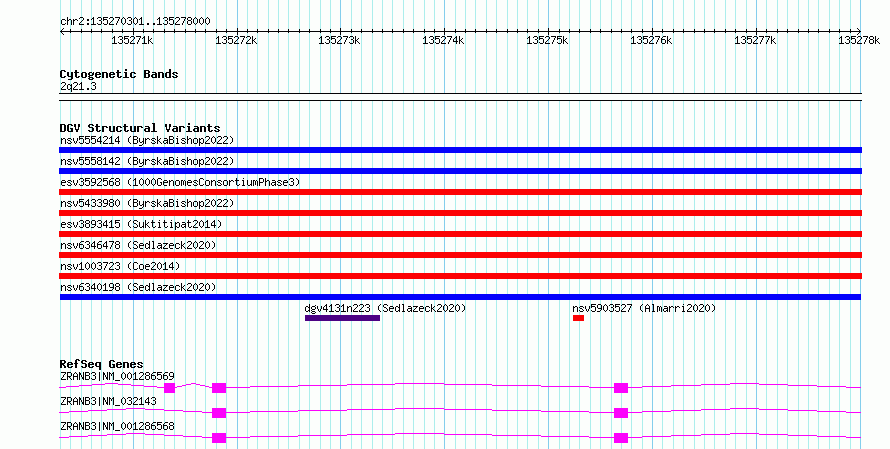Click NM_032143 exon near 135276k
890x449 pixels.
[621, 413]
